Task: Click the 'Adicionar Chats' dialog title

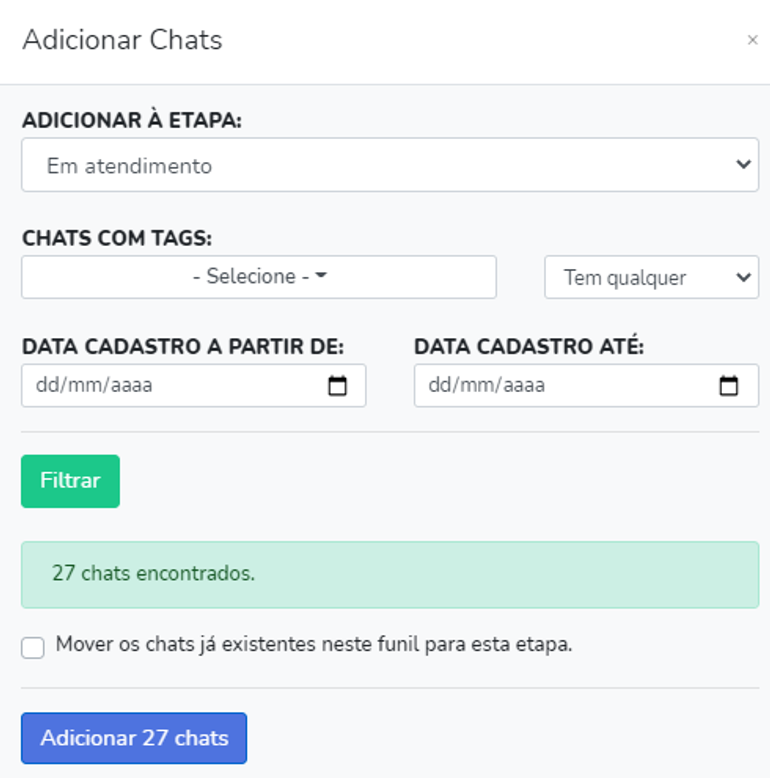Action: point(123,40)
